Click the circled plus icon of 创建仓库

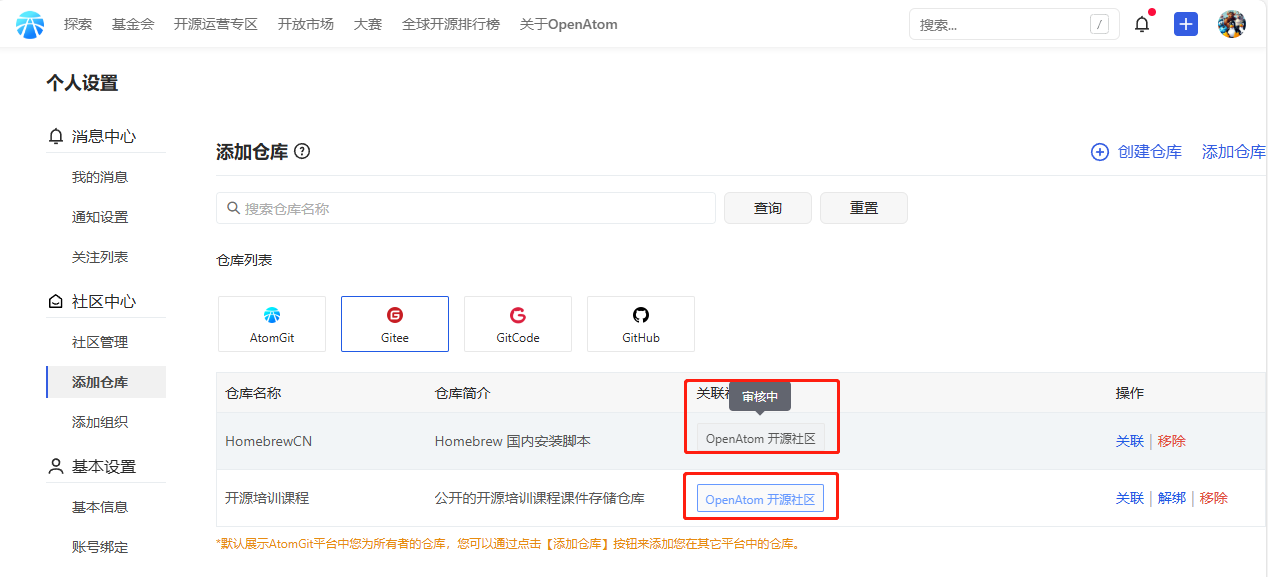click(x=1100, y=152)
